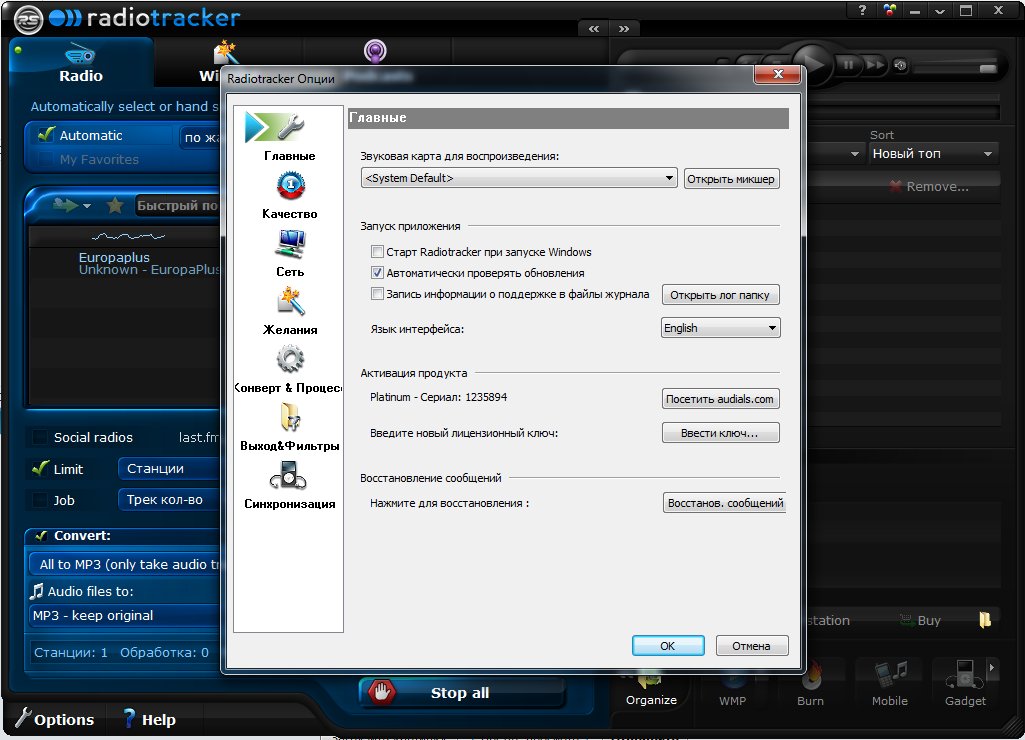This screenshot has height=740, width=1025.
Task: Click the Radio tab
Action: coord(81,63)
